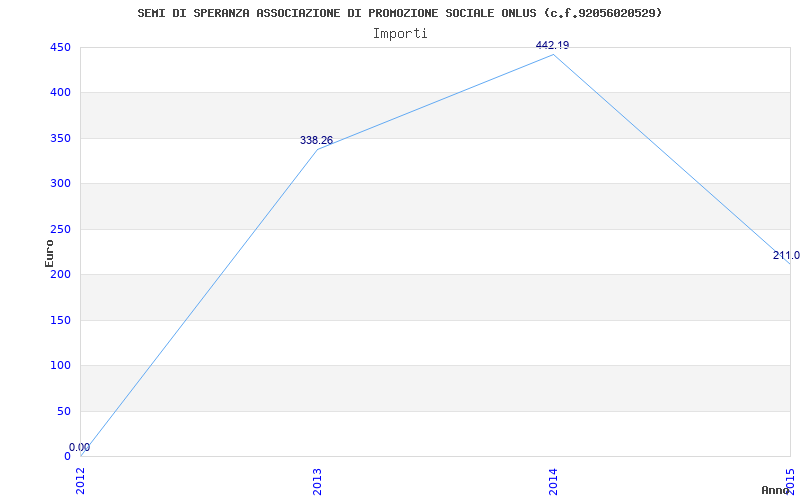
Task: Select the 211.0 data label at the 2015 point
Action: (x=786, y=255)
